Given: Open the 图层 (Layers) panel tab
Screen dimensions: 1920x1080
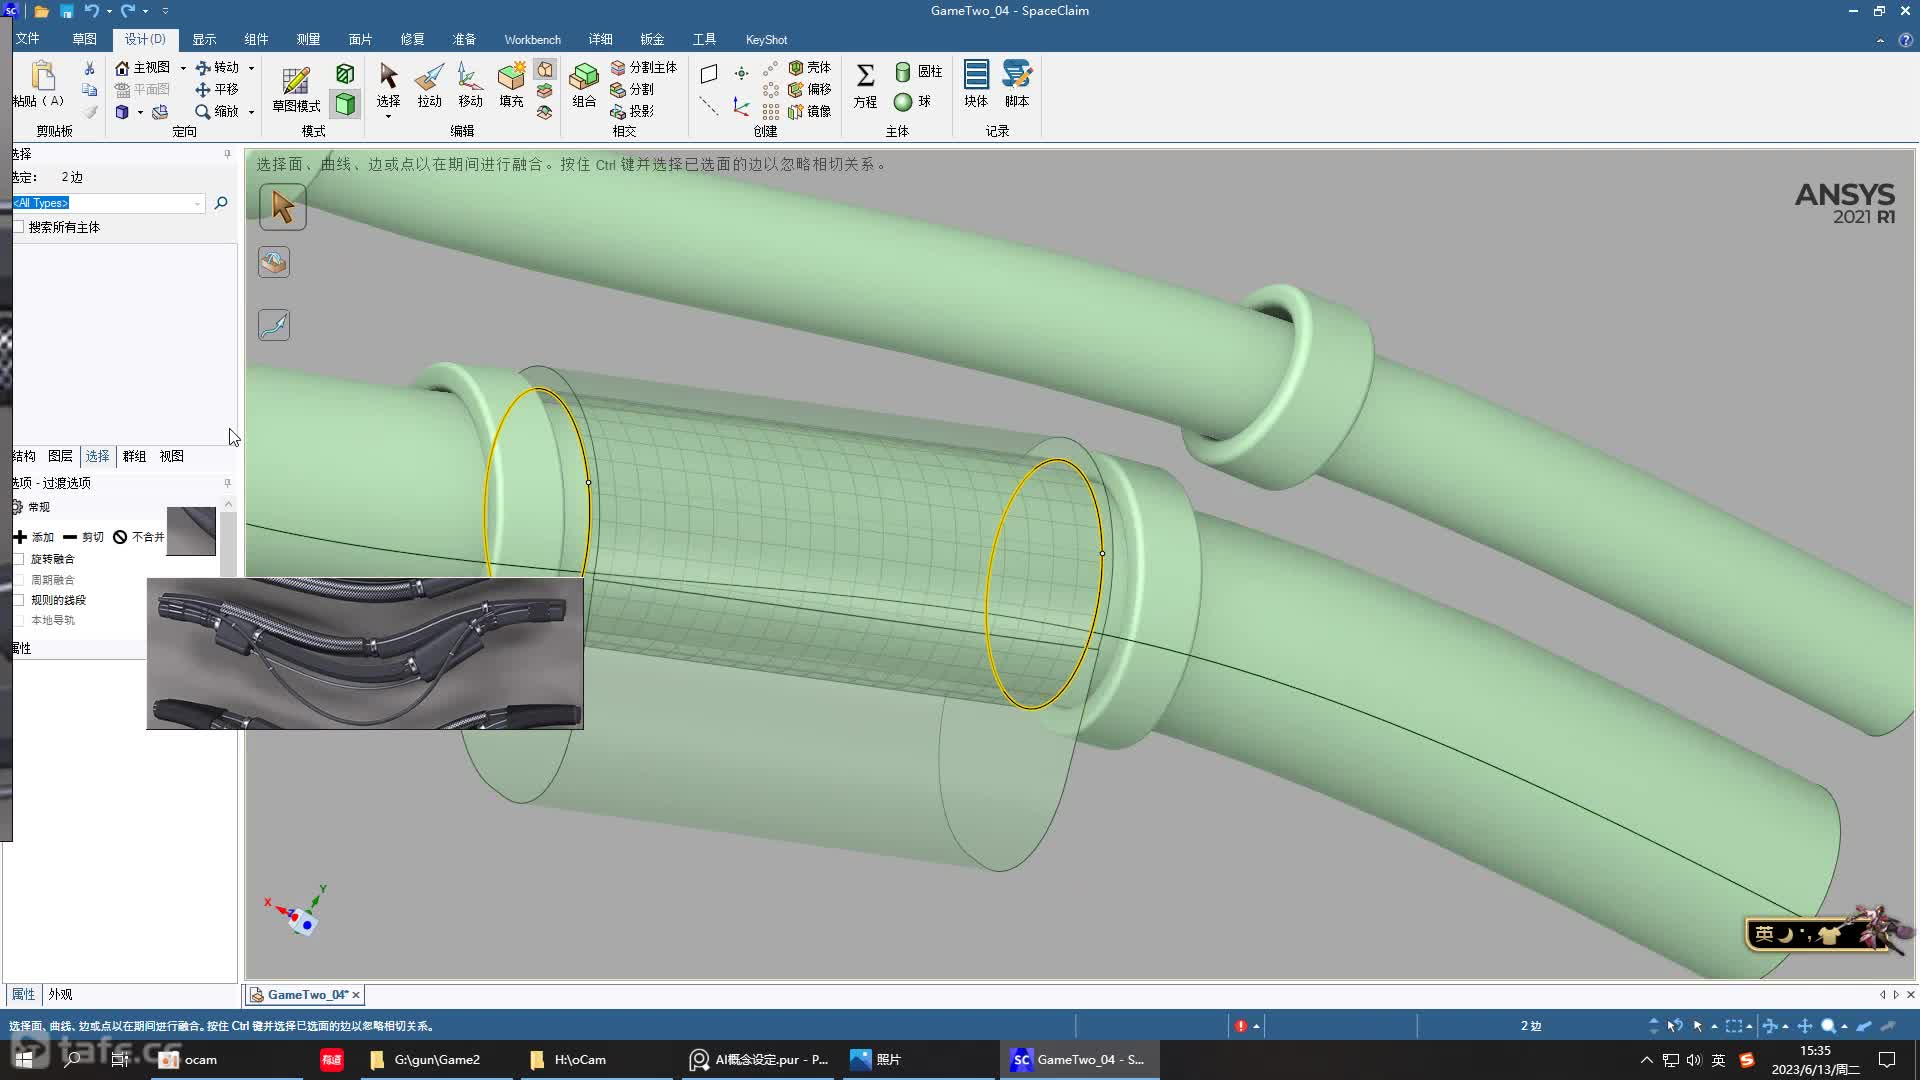Looking at the screenshot, I should [60, 456].
